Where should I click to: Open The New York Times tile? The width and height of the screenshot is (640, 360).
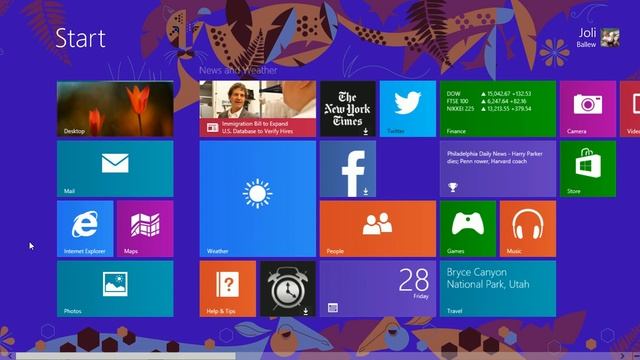click(x=348, y=109)
